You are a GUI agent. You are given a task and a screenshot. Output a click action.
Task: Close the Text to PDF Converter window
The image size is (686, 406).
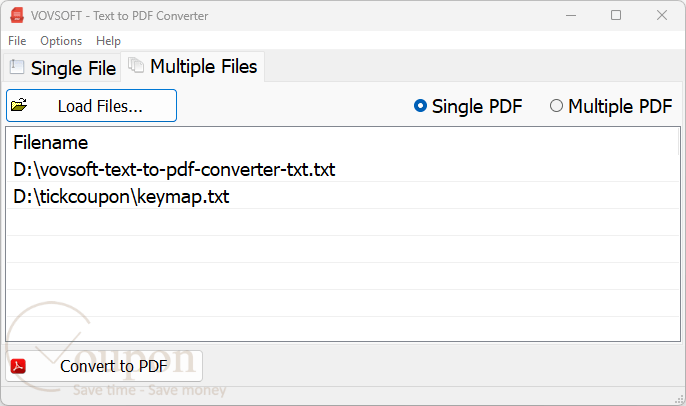(x=662, y=15)
